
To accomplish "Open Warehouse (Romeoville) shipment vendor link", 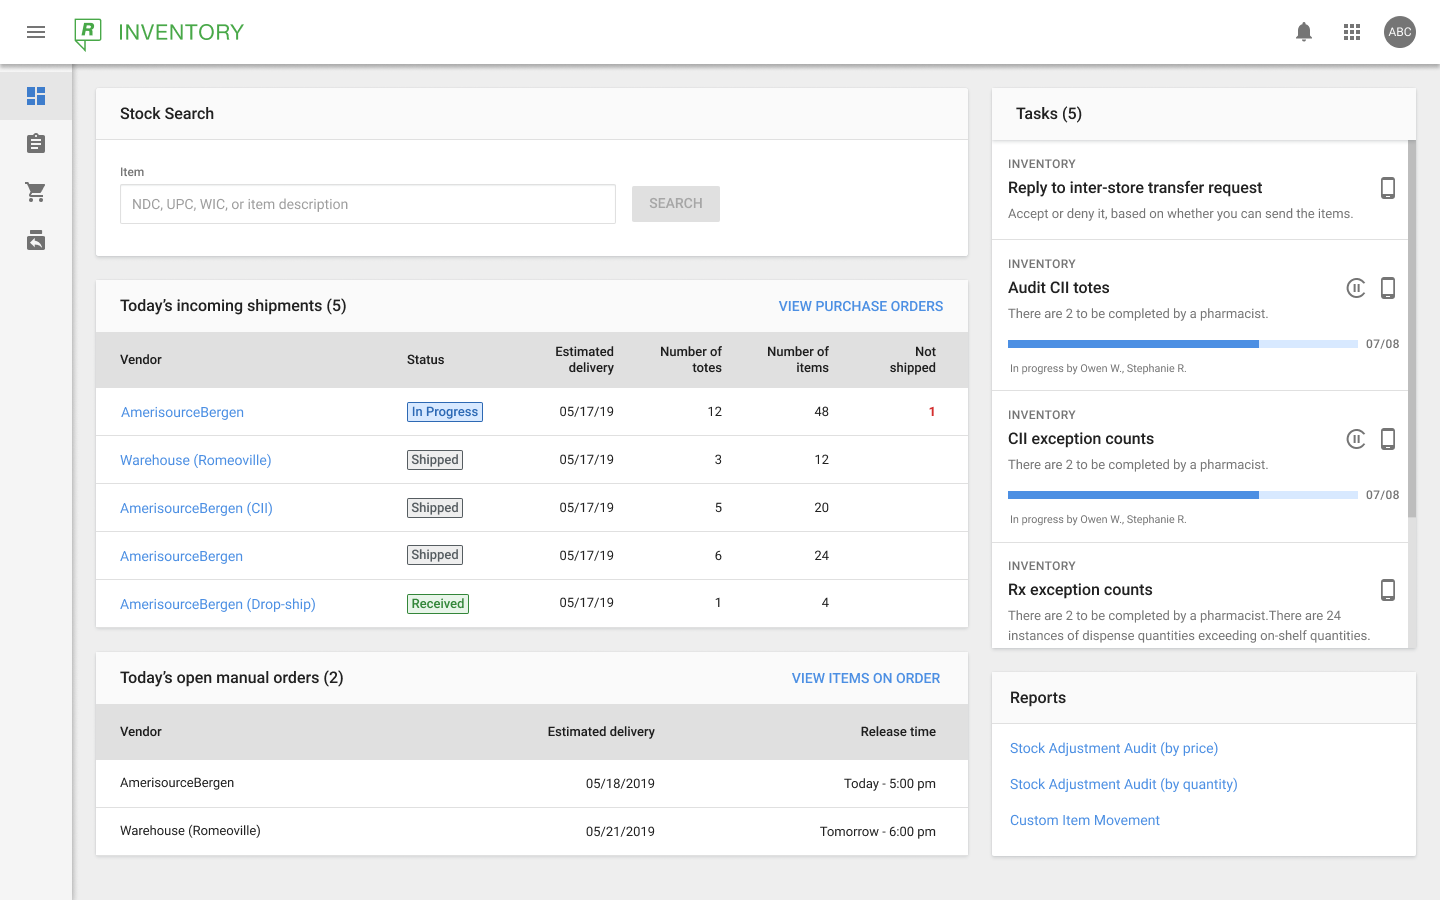I will click(x=196, y=460).
